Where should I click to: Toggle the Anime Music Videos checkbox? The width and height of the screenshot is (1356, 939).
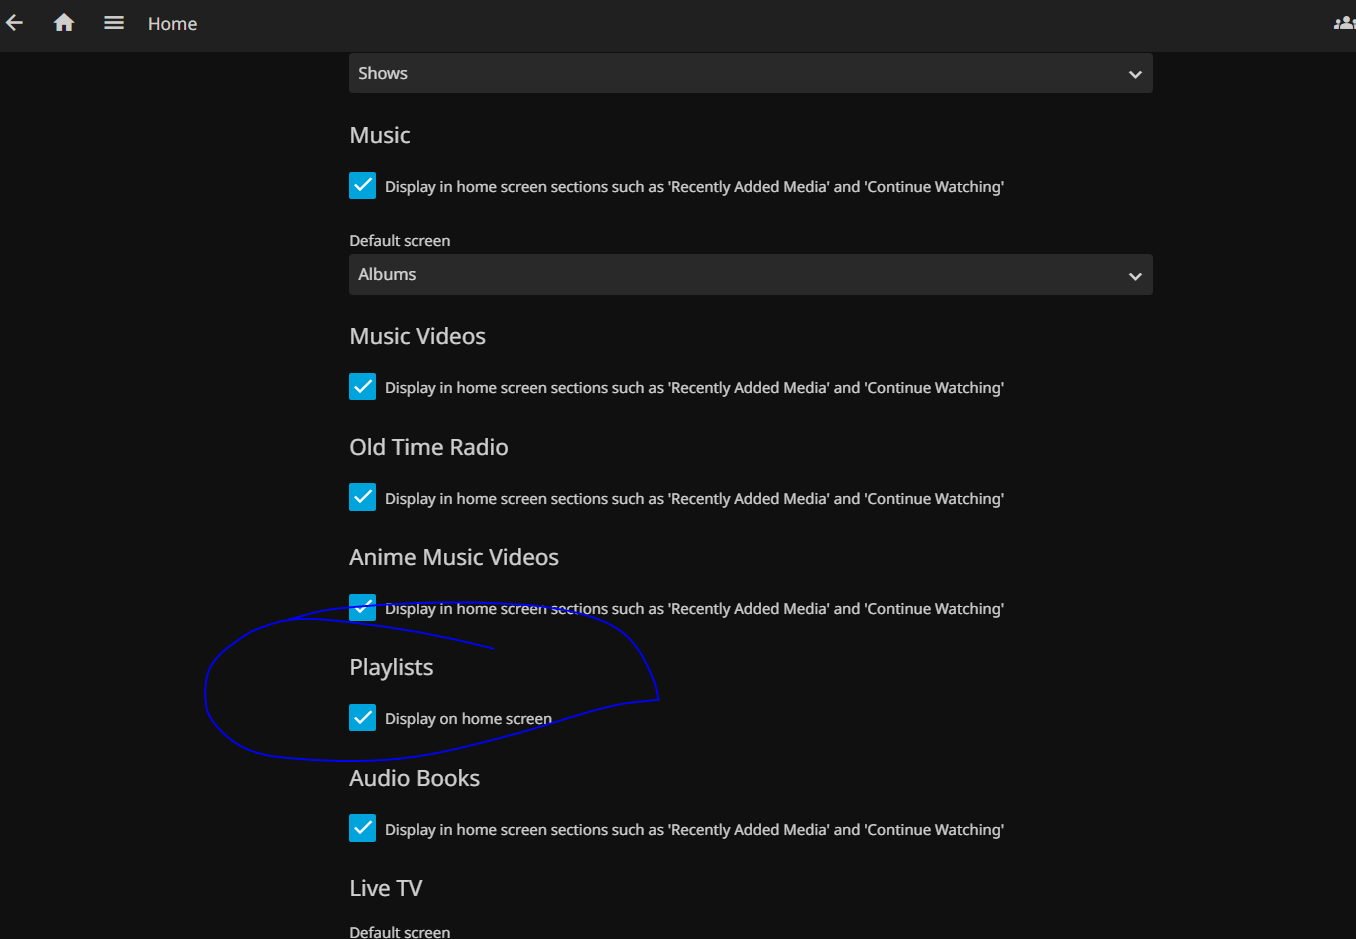pos(363,608)
